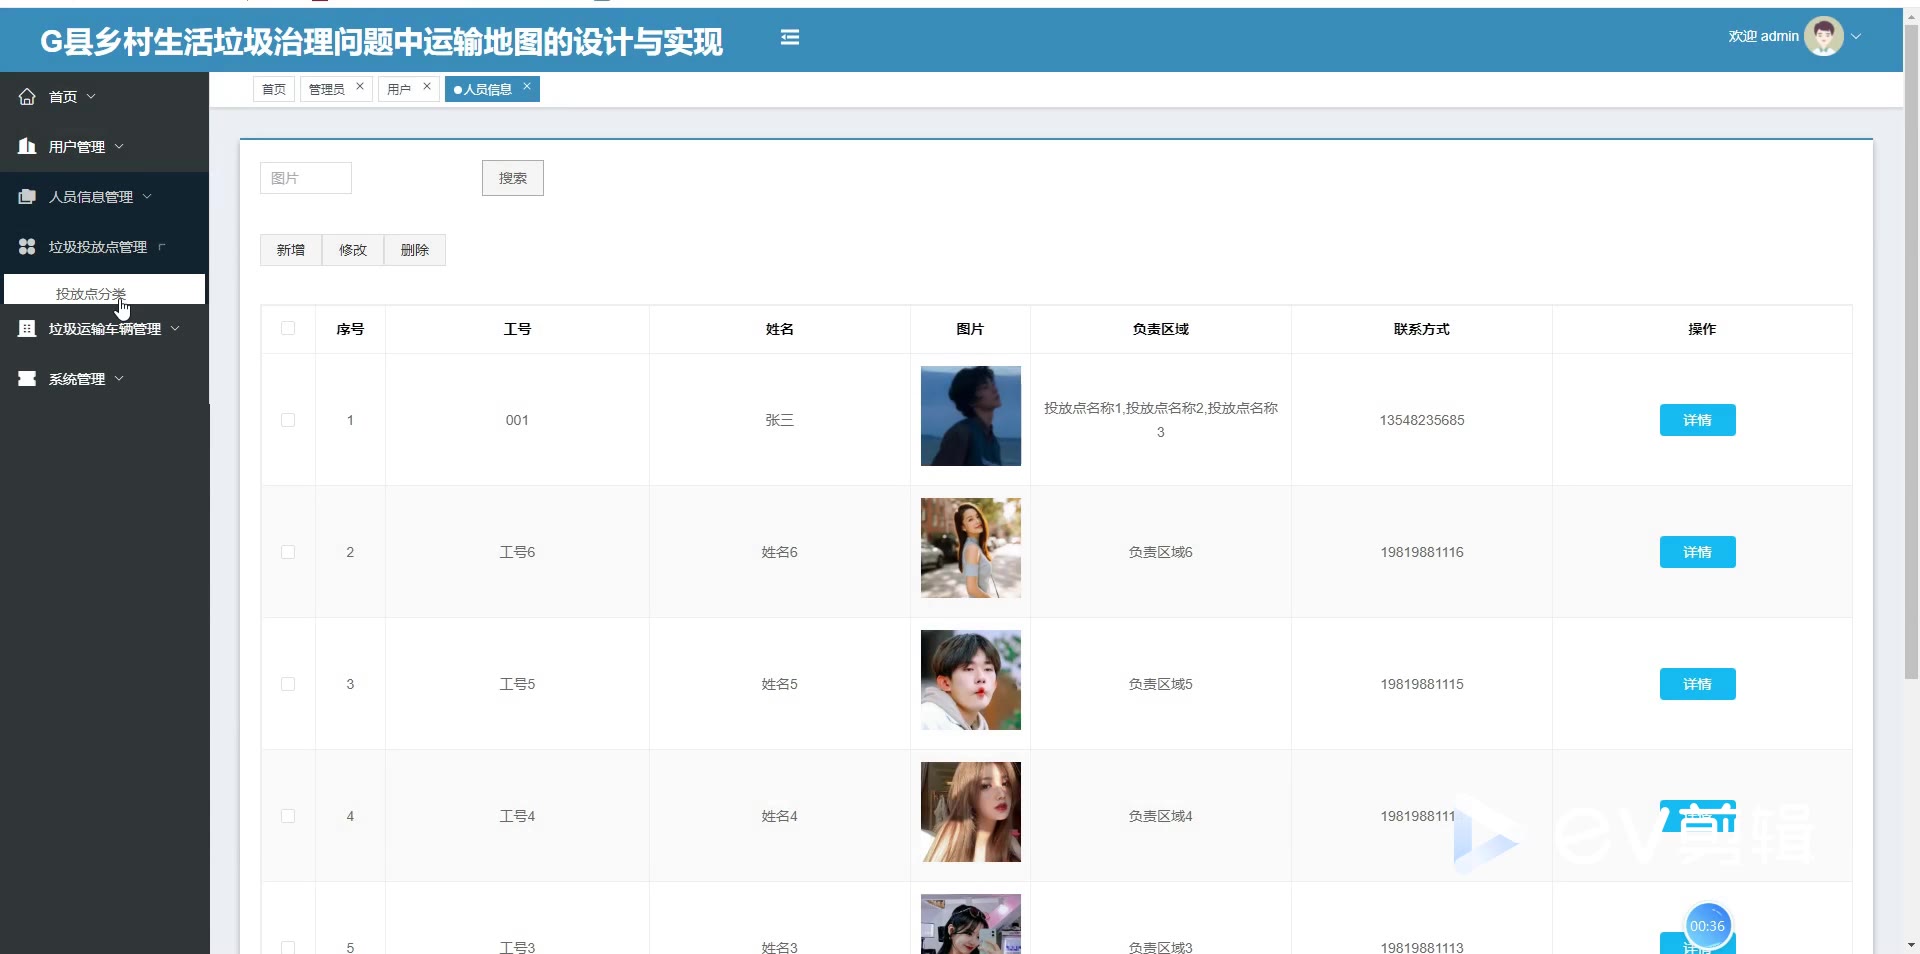Click the admin avatar image
This screenshot has width=1920, height=954.
1823,37
